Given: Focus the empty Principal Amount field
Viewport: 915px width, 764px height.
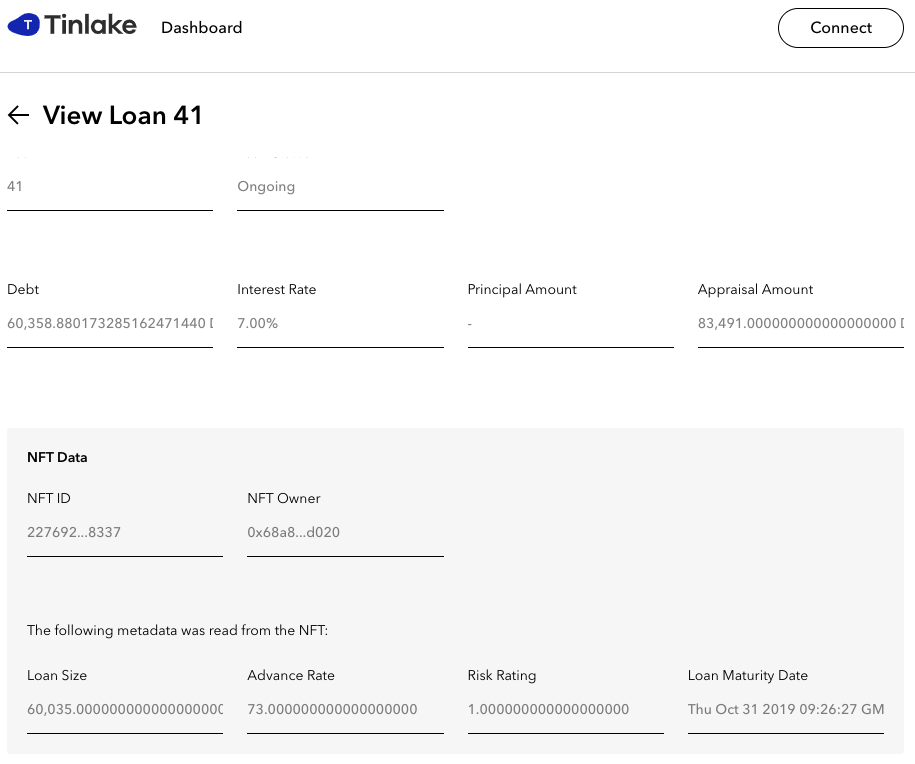Looking at the screenshot, I should 571,323.
